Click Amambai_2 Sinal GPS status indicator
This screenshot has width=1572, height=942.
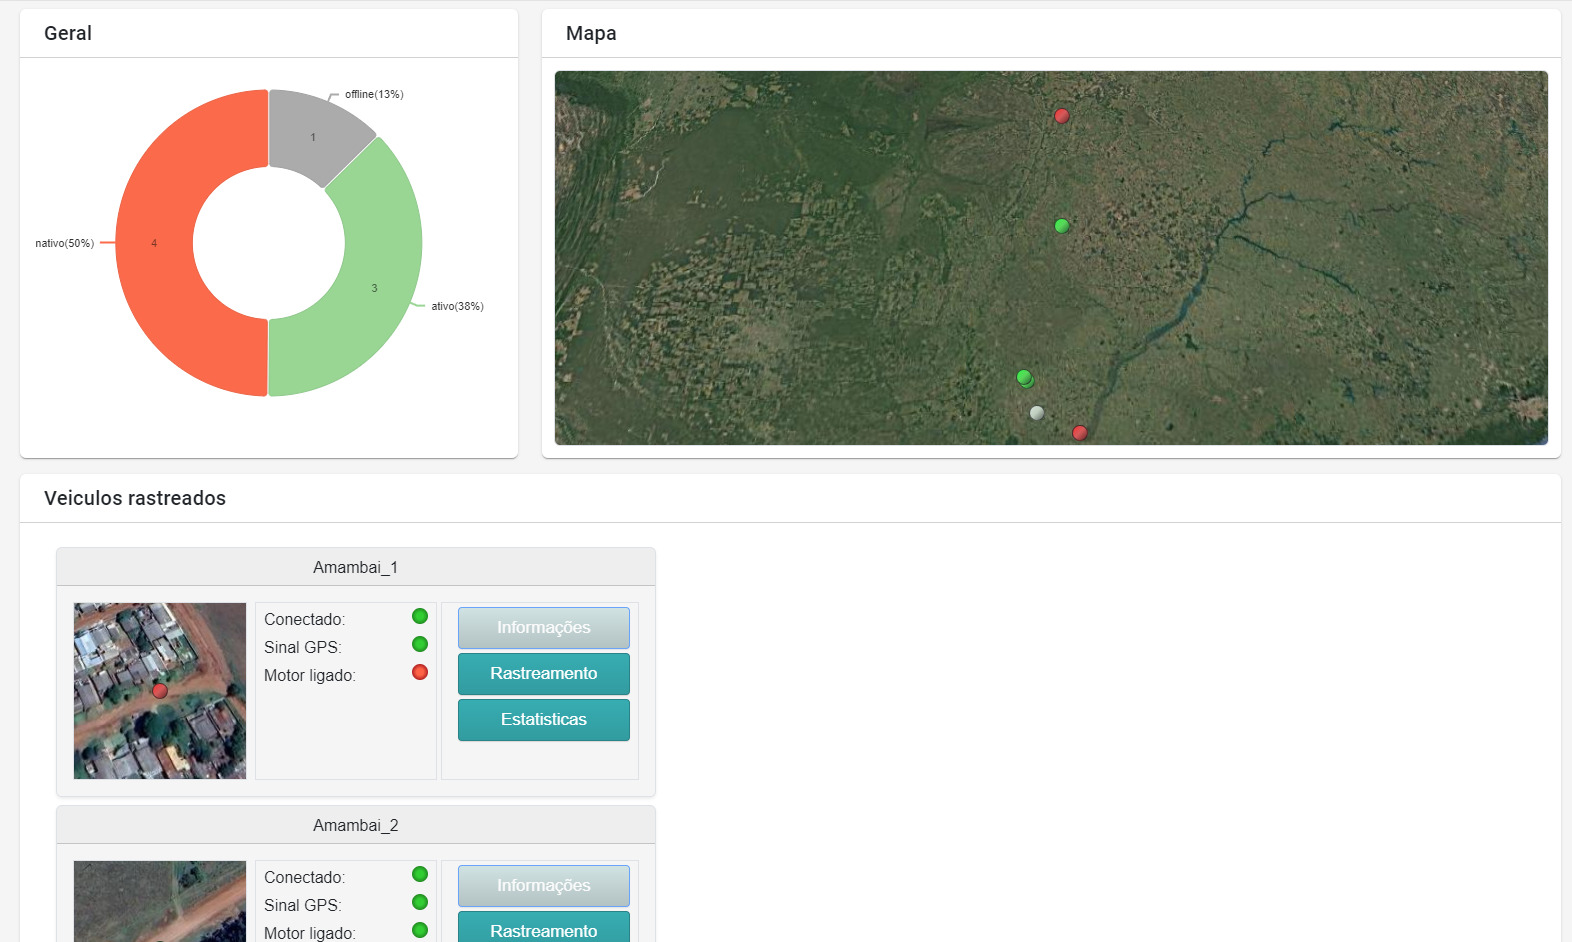[x=420, y=902]
